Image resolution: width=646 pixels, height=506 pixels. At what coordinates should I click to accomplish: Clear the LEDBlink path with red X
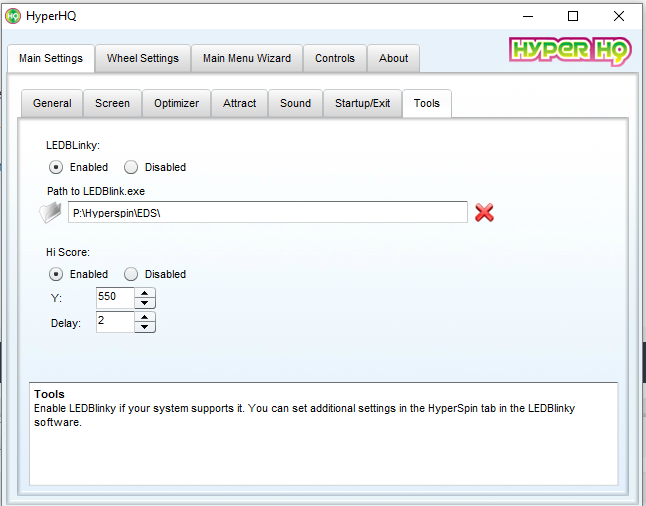(484, 213)
